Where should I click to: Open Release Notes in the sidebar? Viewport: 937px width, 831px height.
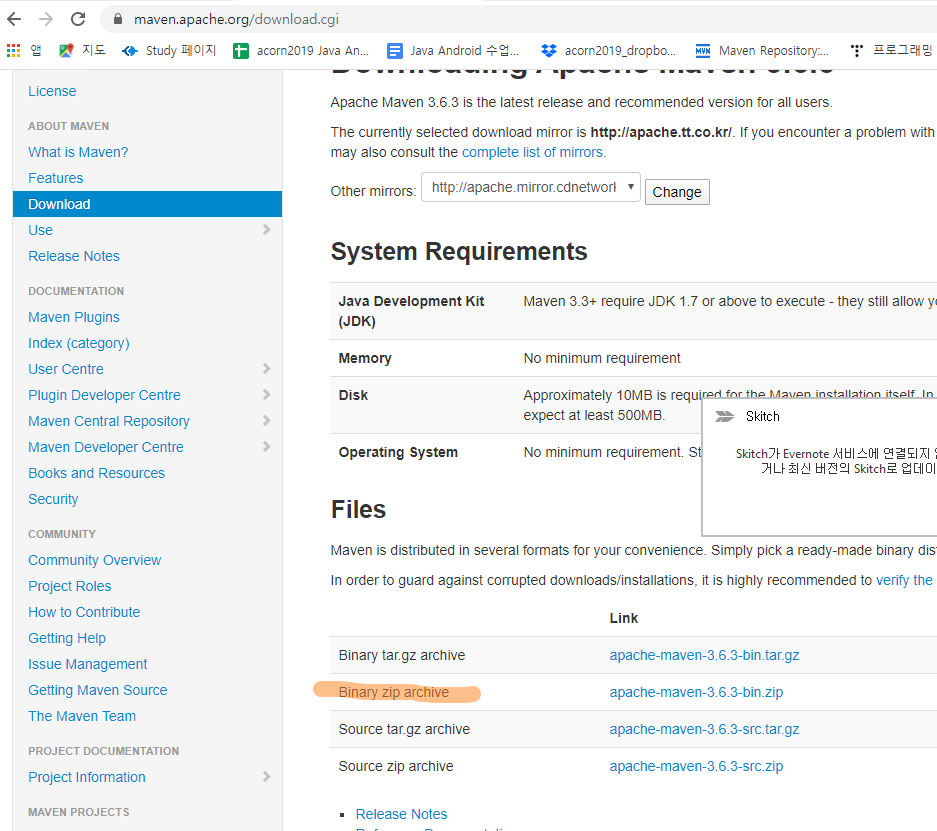(74, 256)
